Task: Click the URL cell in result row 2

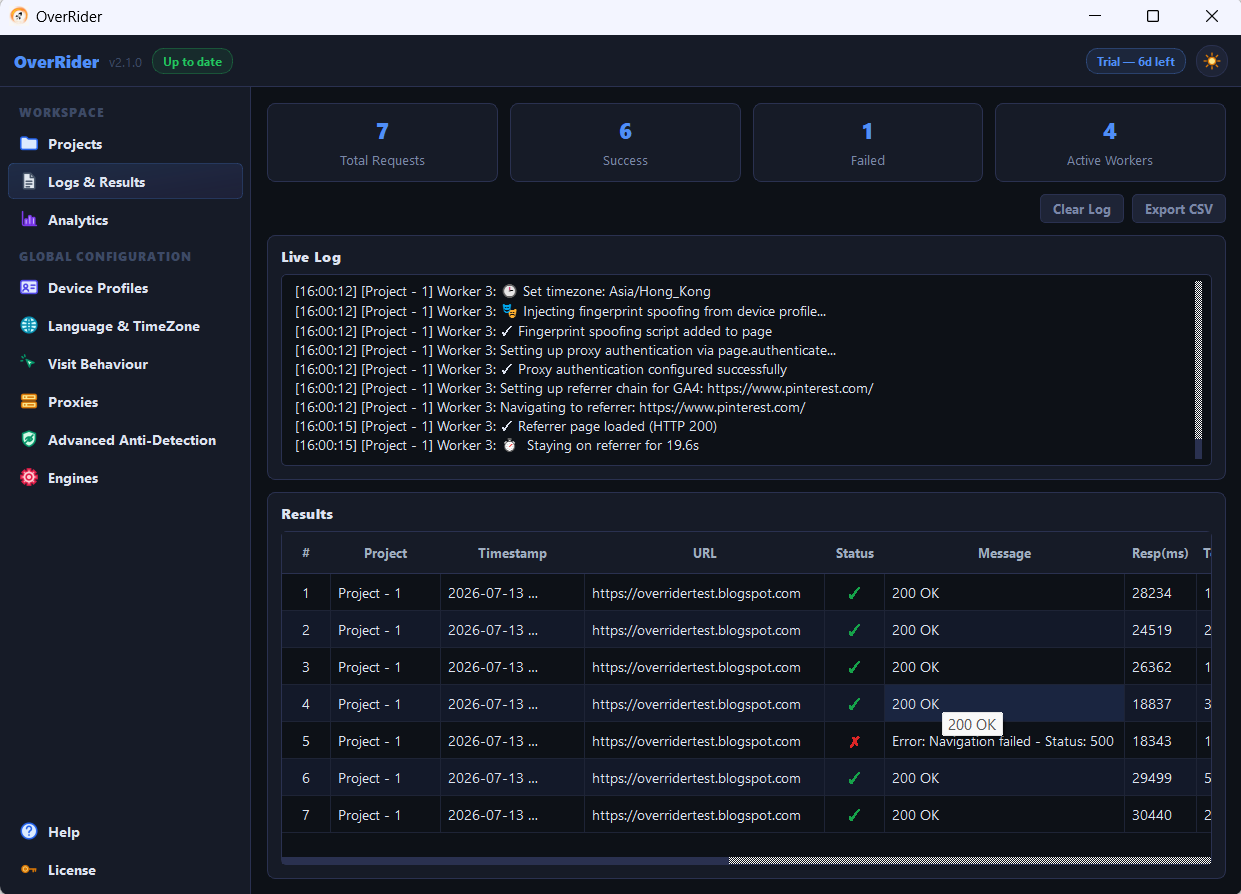Action: (x=704, y=630)
